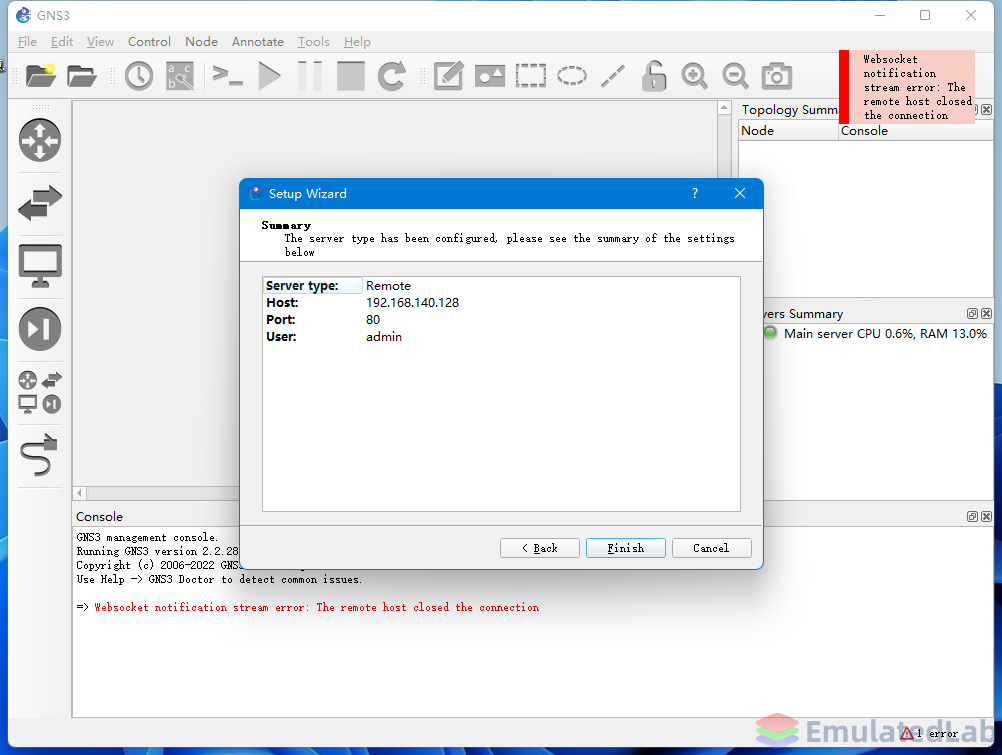Open the Control menu
Image resolution: width=1002 pixels, height=755 pixels.
coord(149,42)
